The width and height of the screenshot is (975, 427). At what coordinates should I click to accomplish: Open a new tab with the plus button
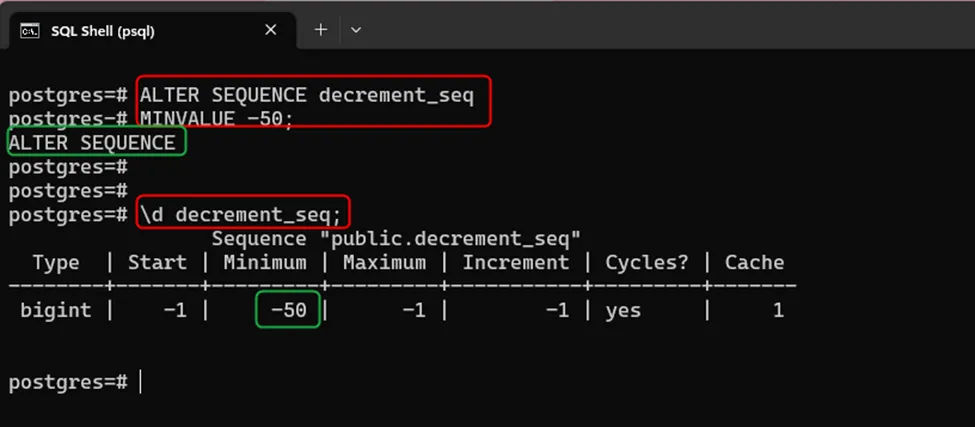tap(321, 30)
